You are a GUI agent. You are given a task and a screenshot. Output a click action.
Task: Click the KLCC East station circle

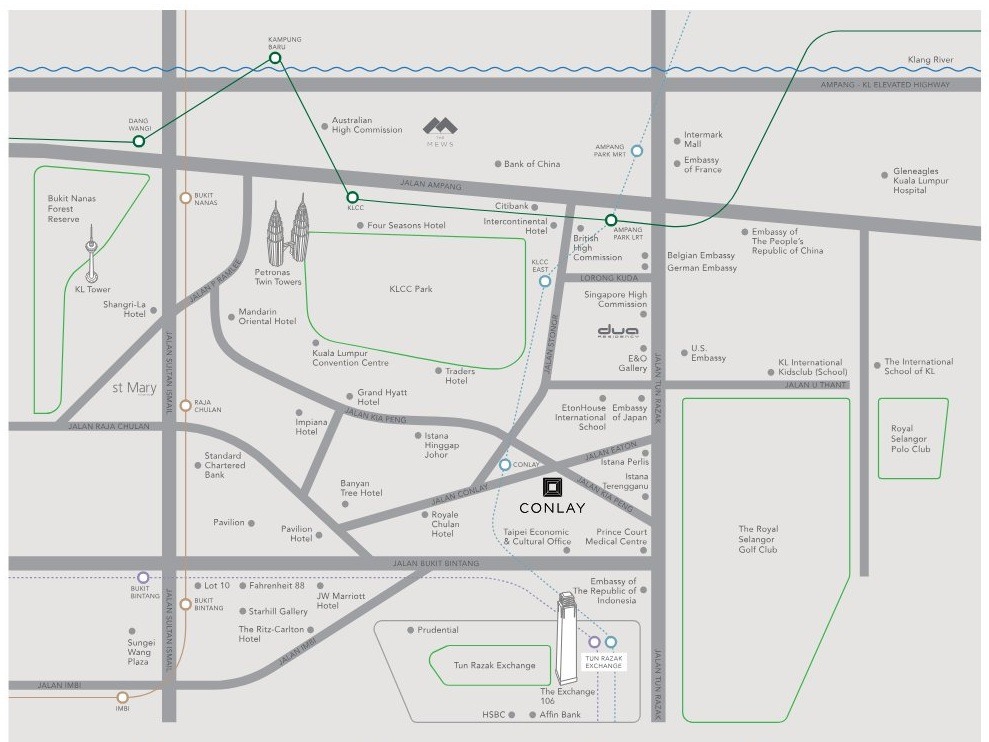coord(545,281)
